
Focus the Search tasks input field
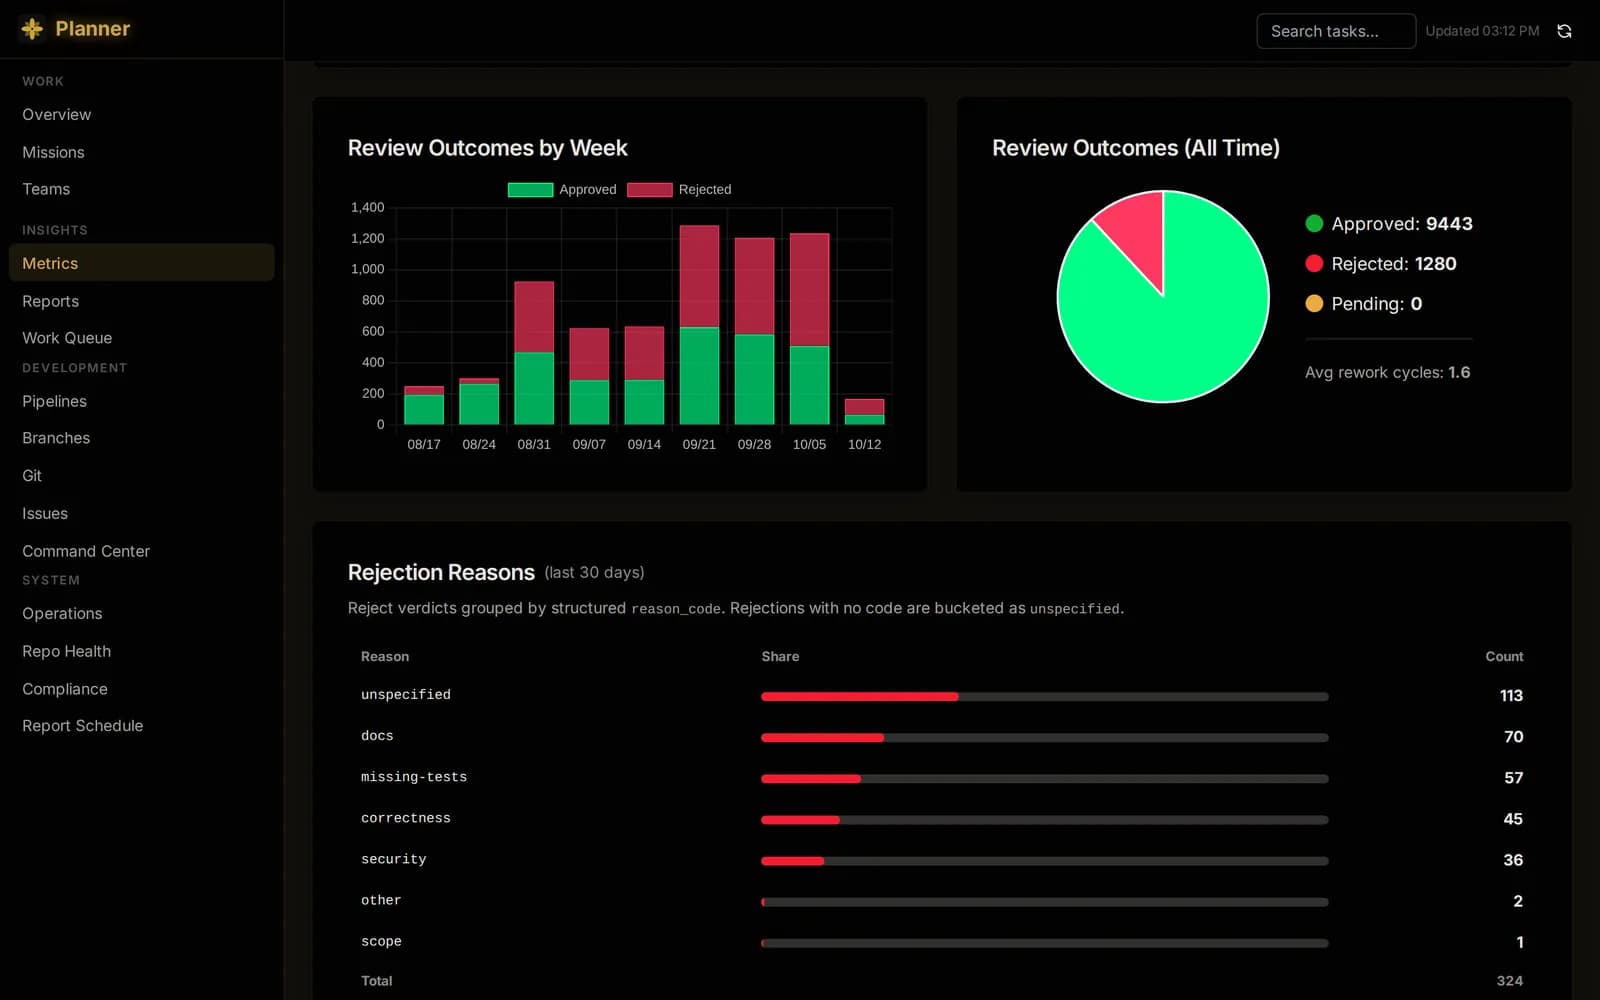point(1335,31)
